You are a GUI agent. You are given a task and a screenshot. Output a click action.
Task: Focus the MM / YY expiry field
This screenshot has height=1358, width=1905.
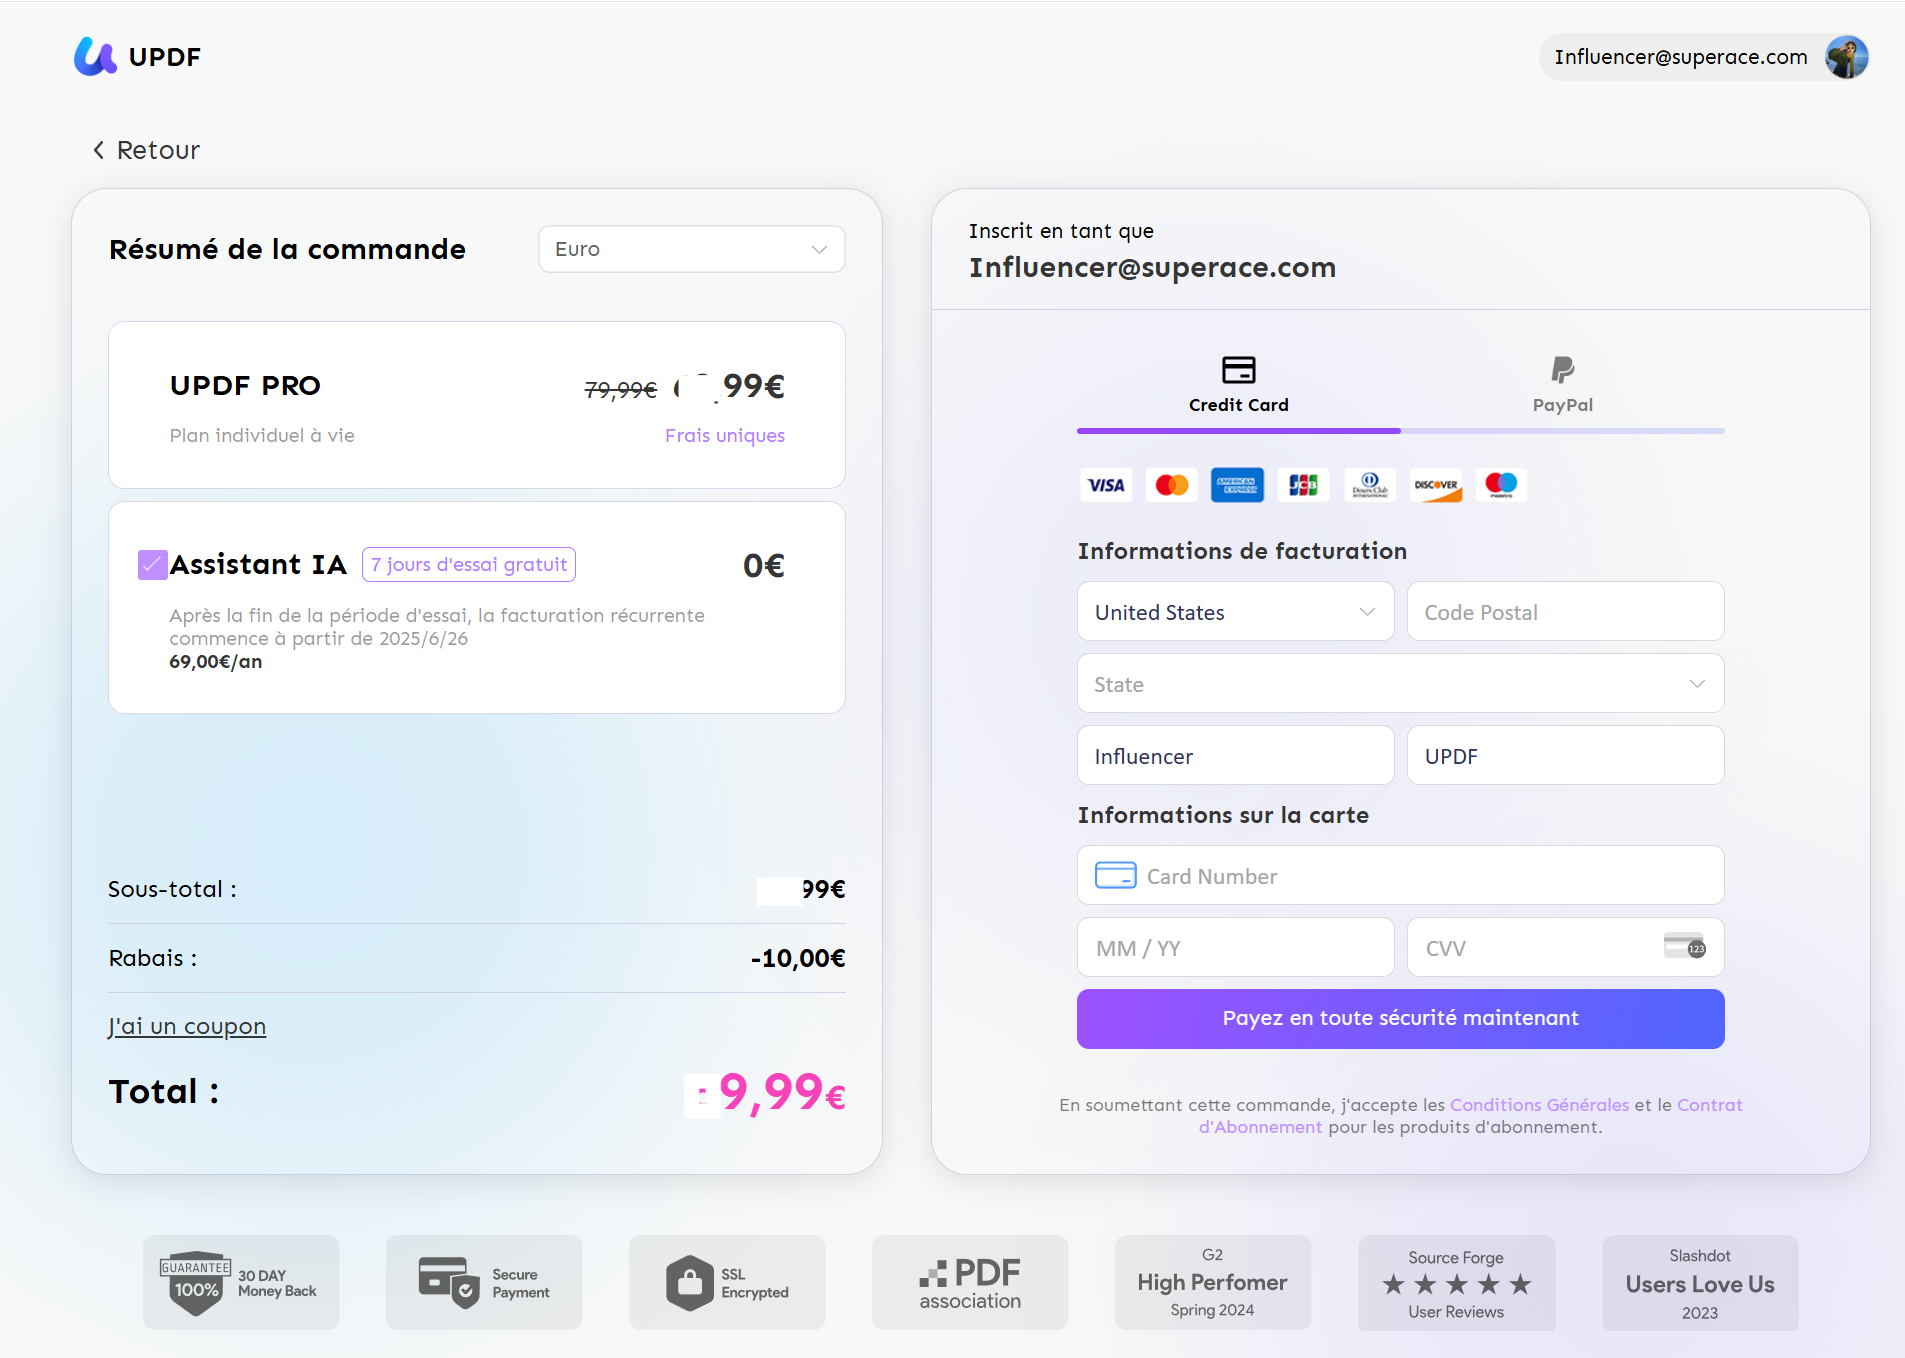1236,948
